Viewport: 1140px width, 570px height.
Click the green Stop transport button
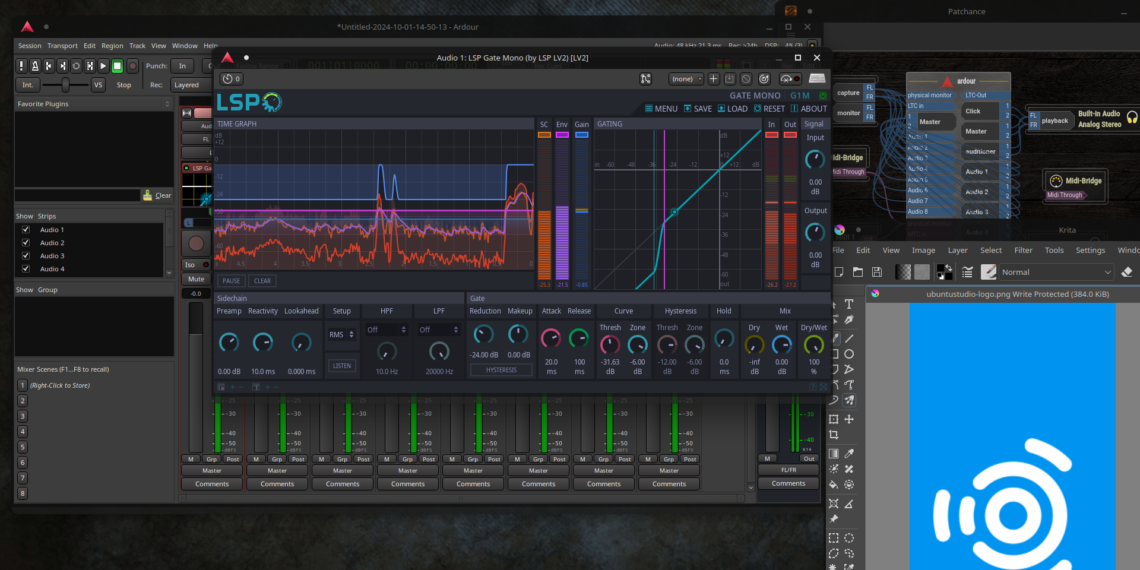tap(117, 66)
